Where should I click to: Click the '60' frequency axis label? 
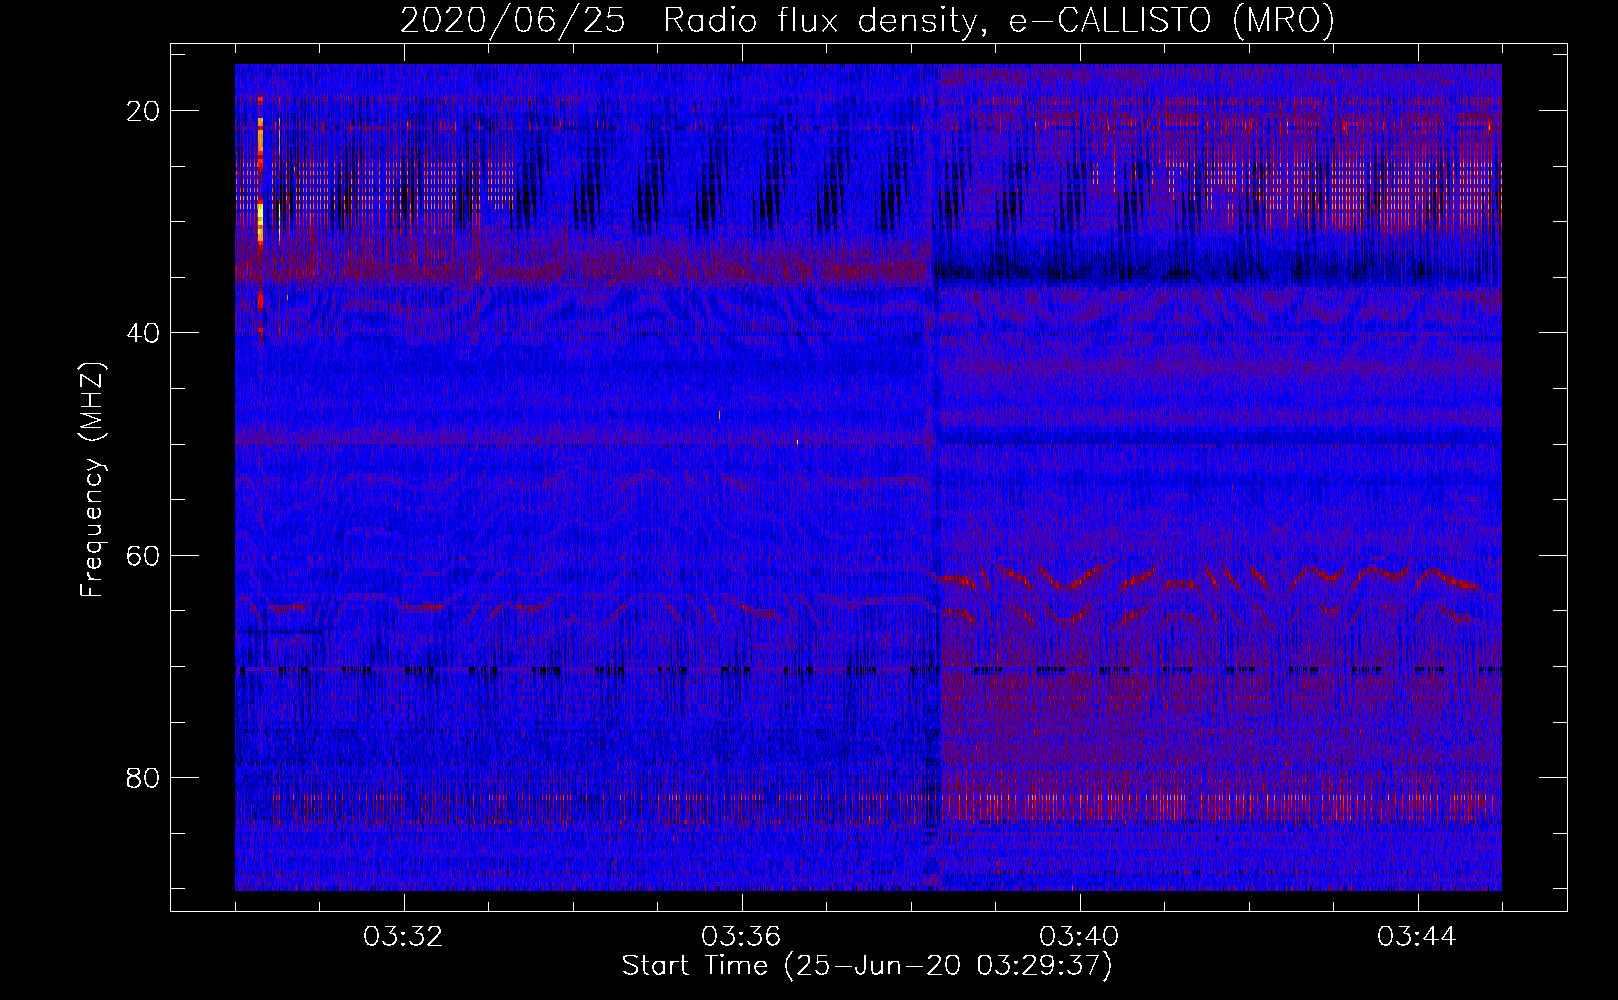(x=144, y=555)
